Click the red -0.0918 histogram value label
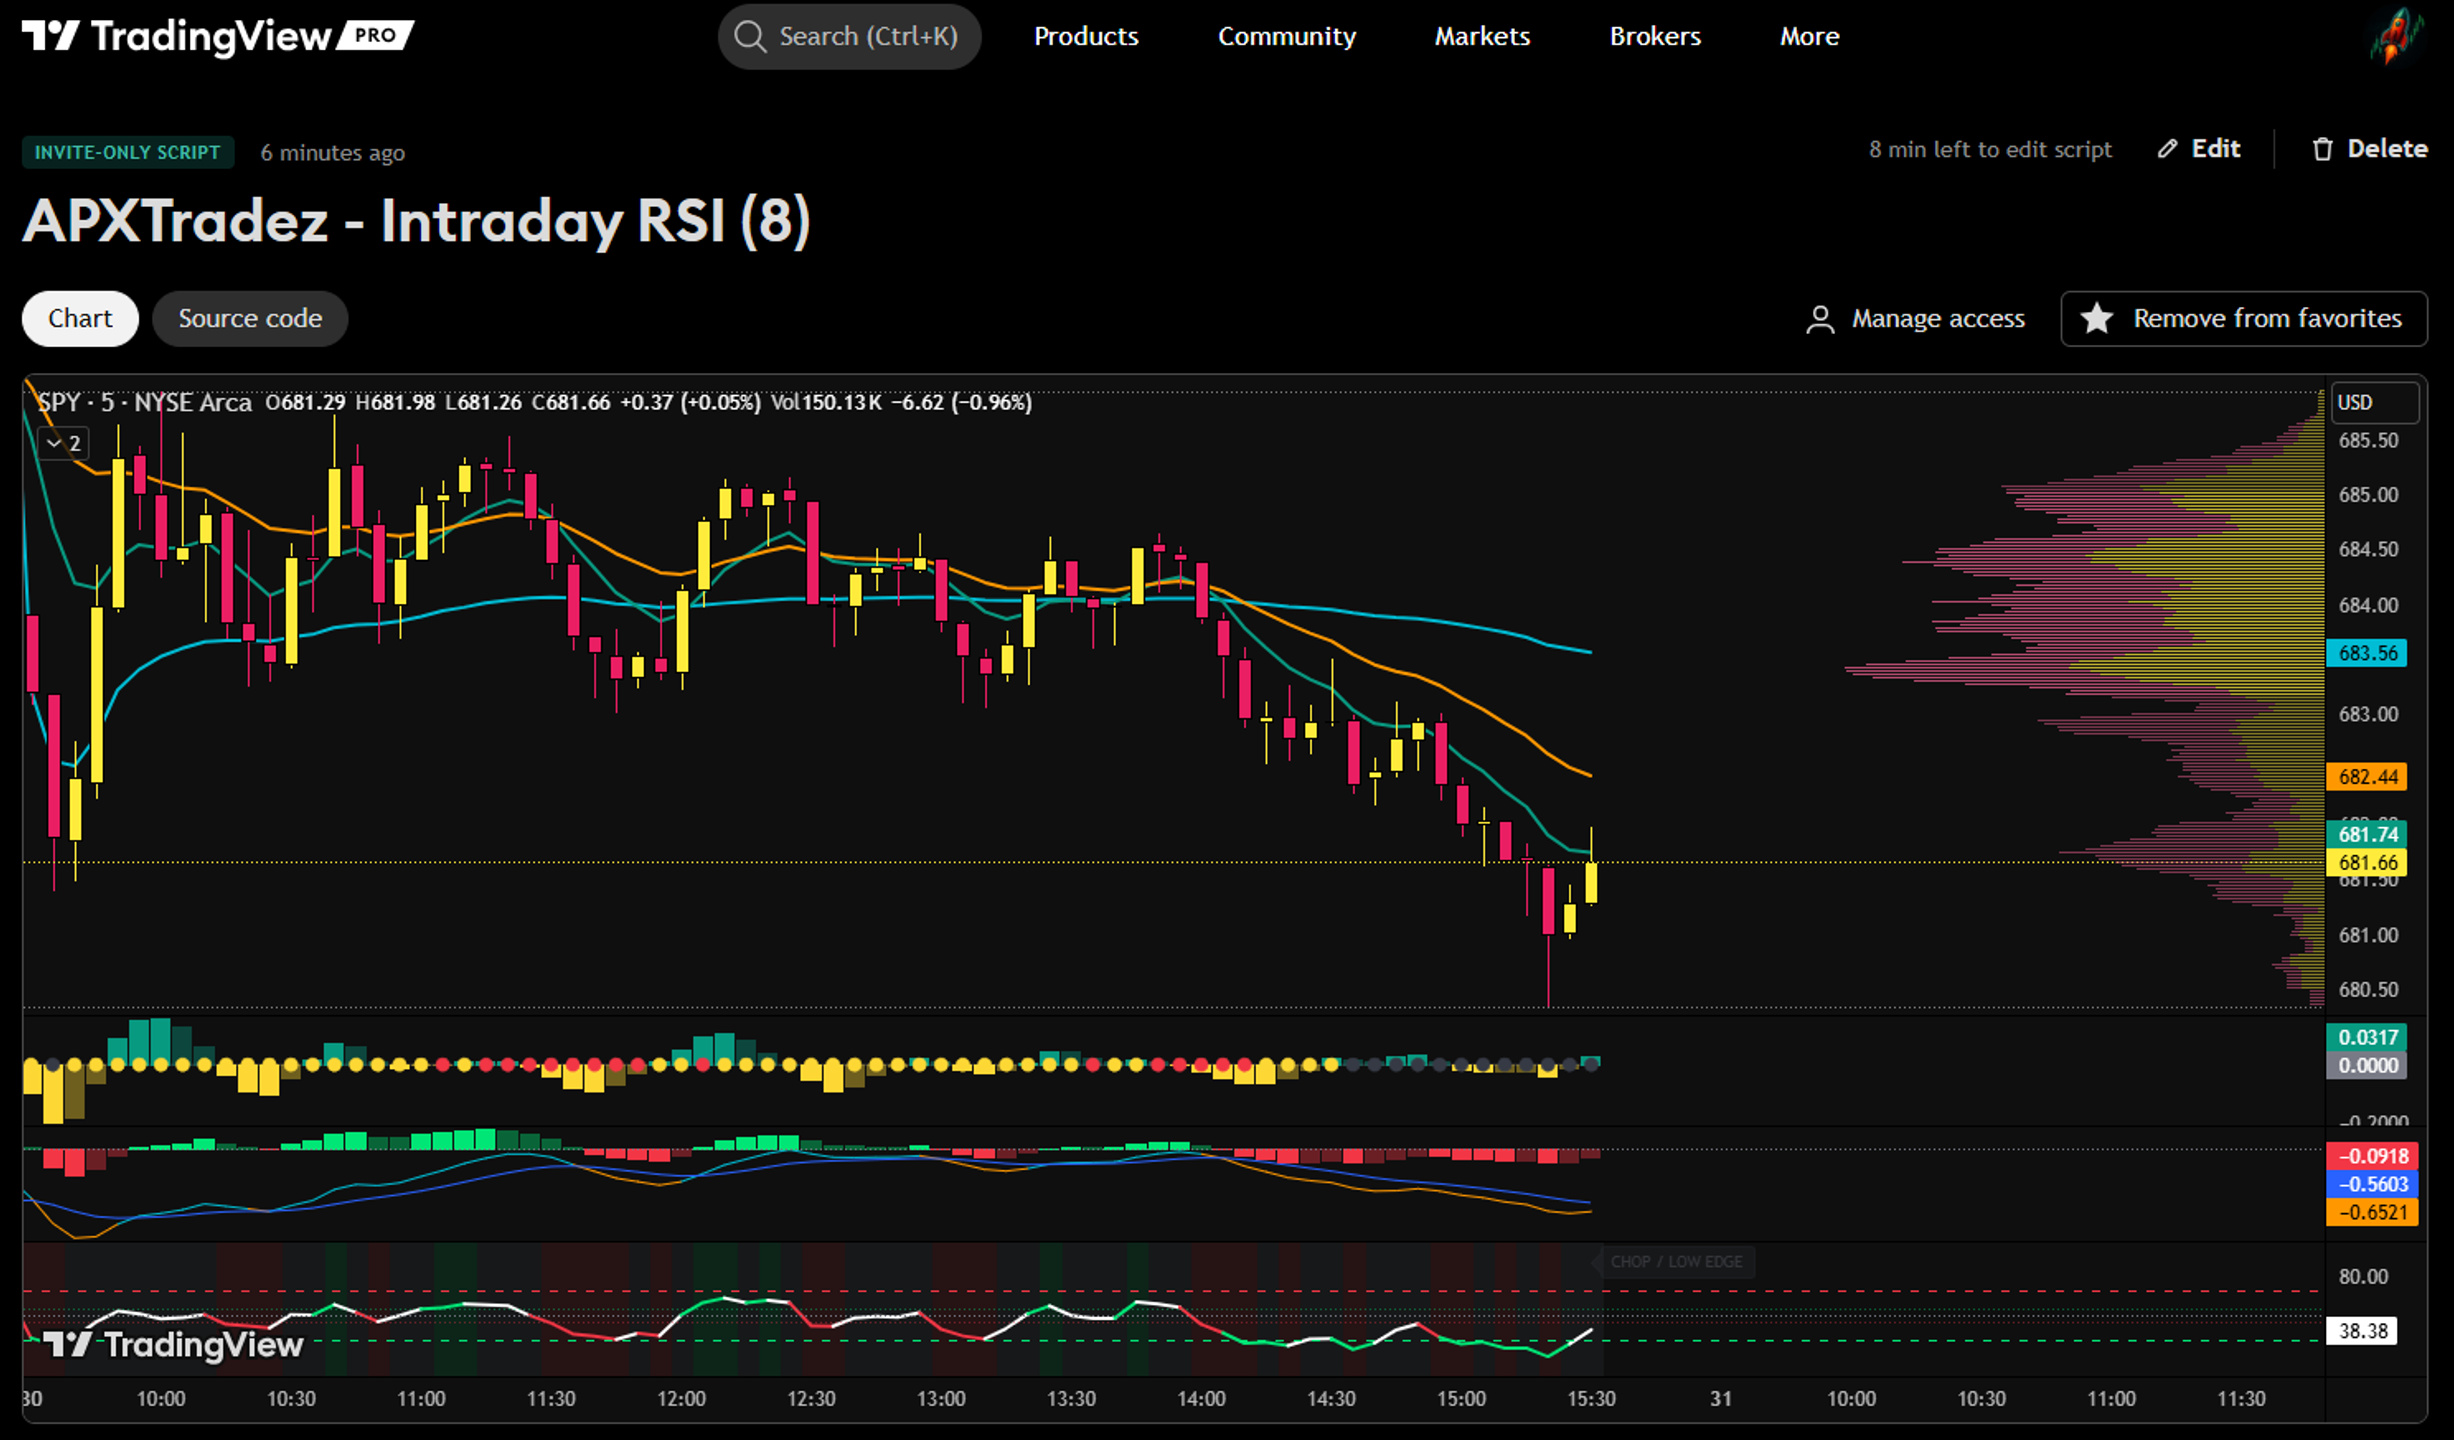This screenshot has width=2454, height=1440. click(x=2372, y=1156)
